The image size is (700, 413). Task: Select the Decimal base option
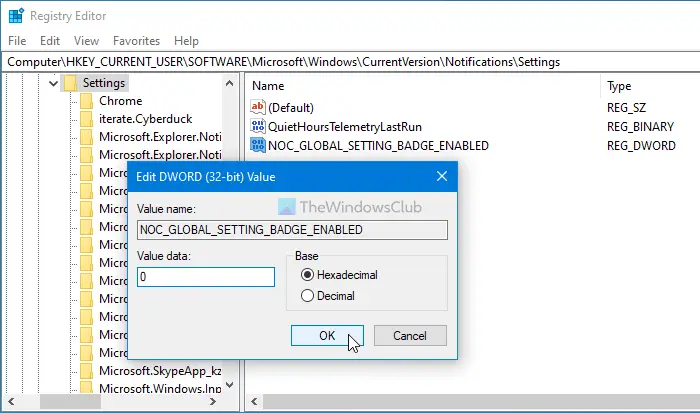point(328,296)
